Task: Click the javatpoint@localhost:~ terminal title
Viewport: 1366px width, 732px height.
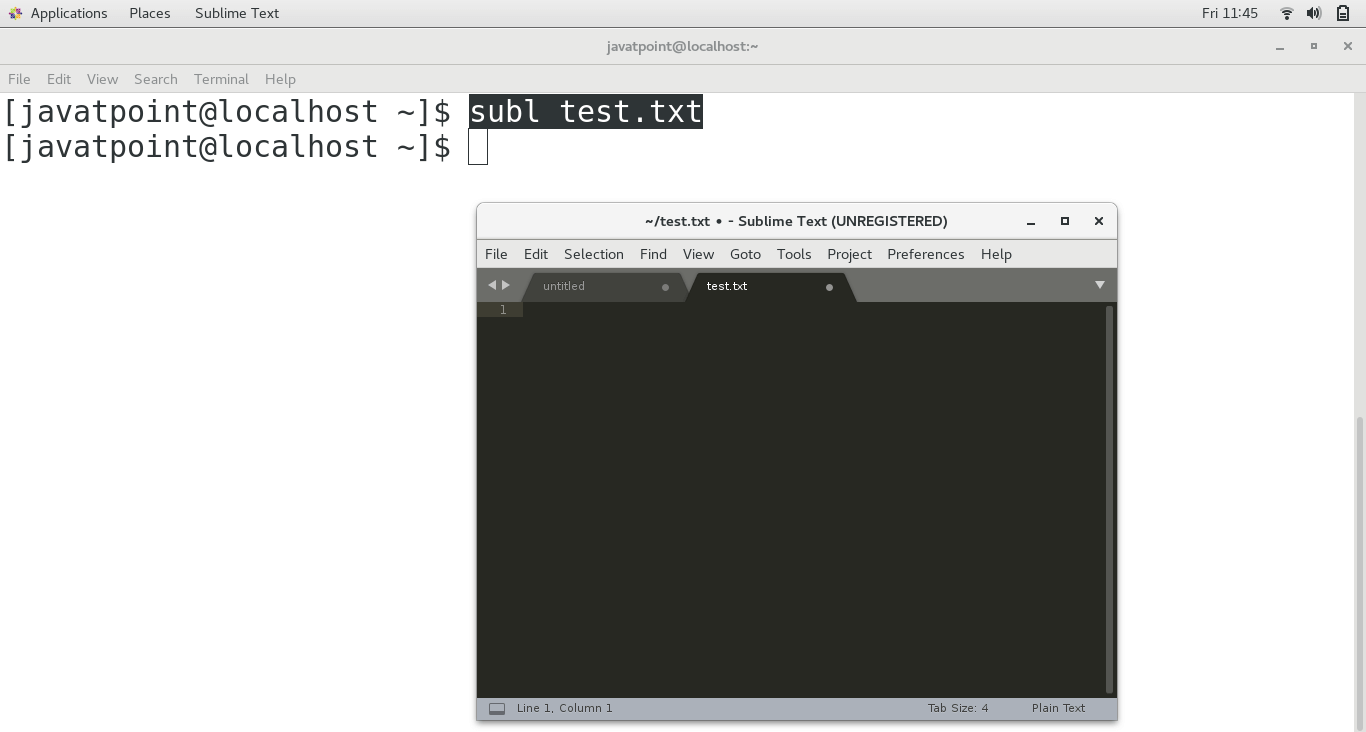Action: tap(683, 46)
